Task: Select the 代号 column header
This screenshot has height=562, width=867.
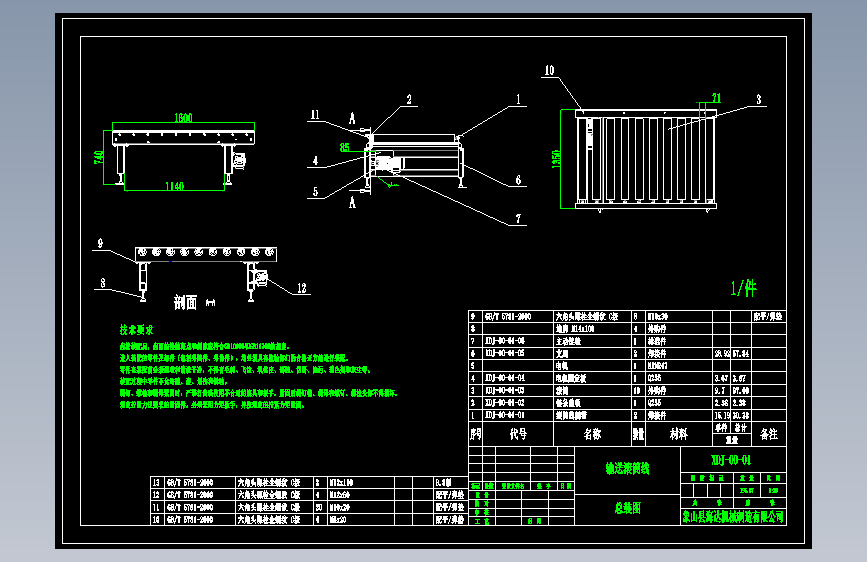Action: (x=518, y=434)
